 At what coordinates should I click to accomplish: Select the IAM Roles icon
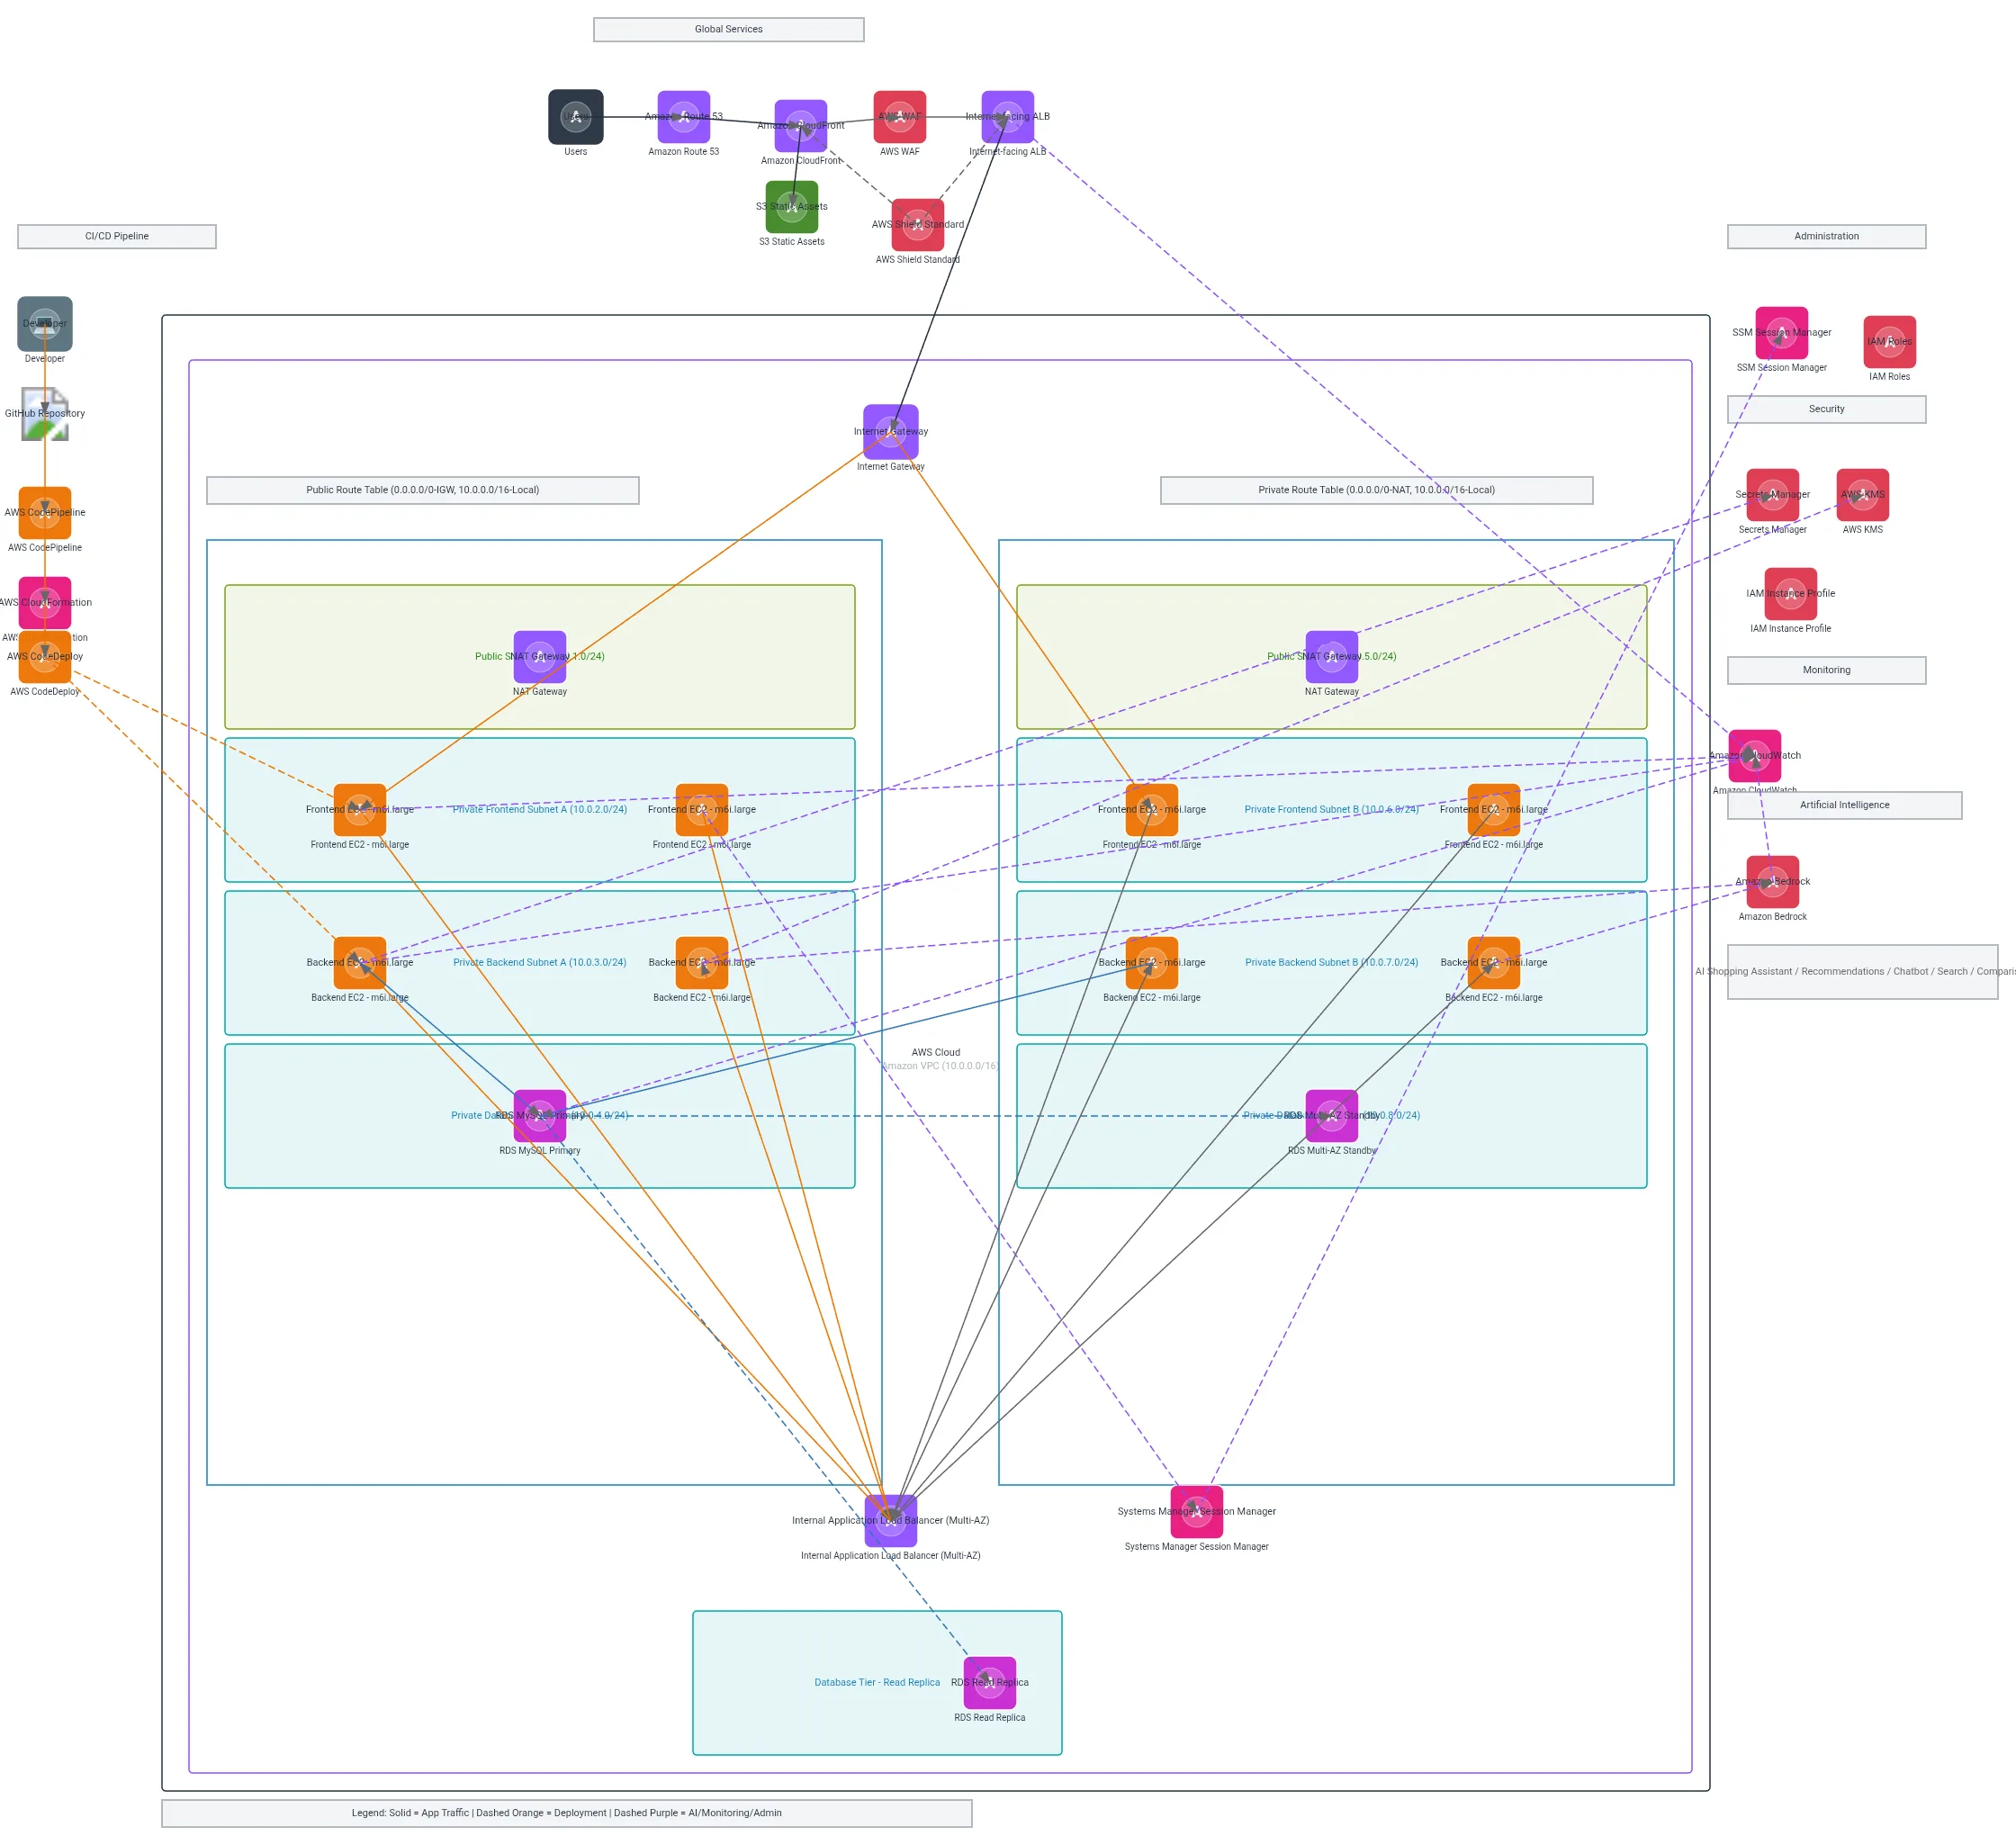click(x=1889, y=341)
